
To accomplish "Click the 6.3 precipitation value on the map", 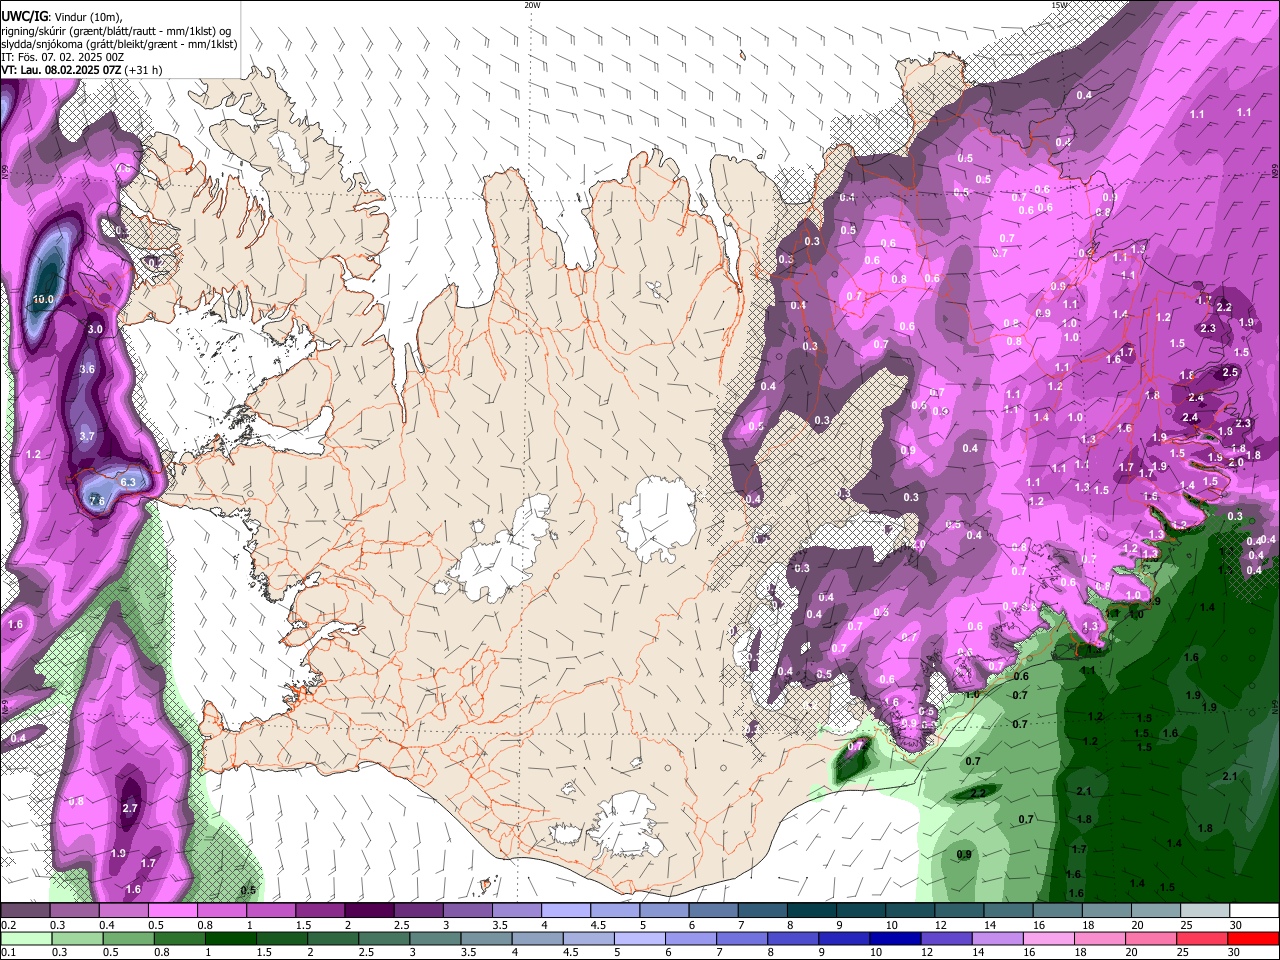I will tap(128, 482).
